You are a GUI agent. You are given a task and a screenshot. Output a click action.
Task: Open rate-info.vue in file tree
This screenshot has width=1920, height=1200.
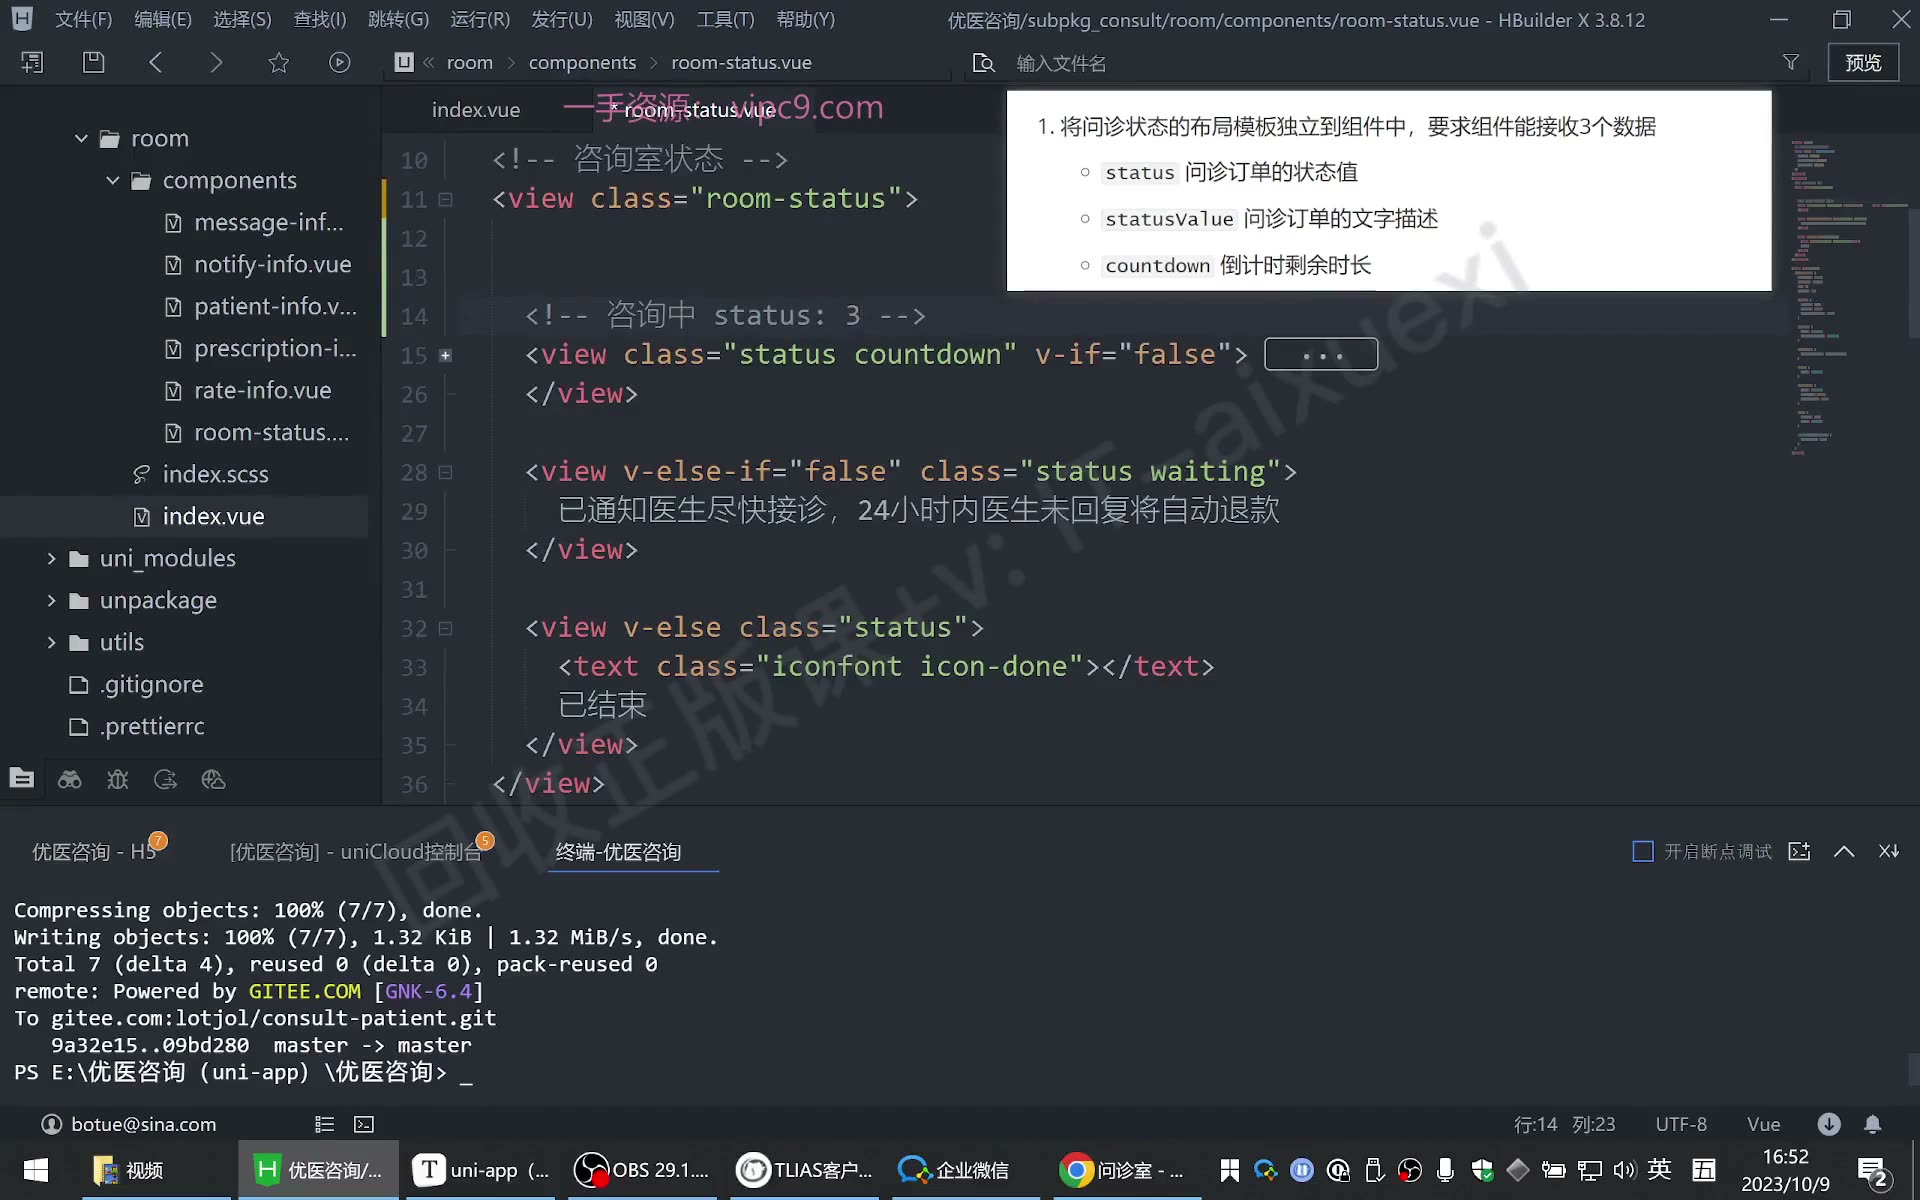pyautogui.click(x=262, y=390)
